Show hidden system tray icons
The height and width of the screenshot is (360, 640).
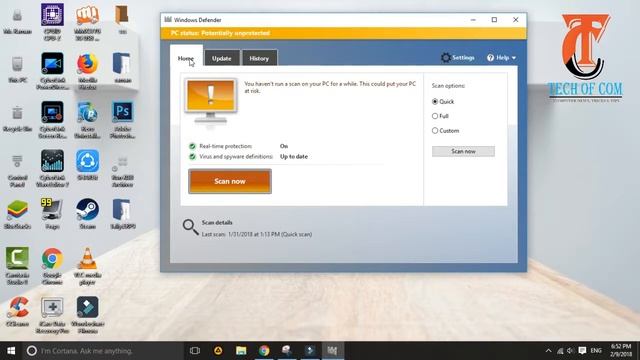[548, 351]
